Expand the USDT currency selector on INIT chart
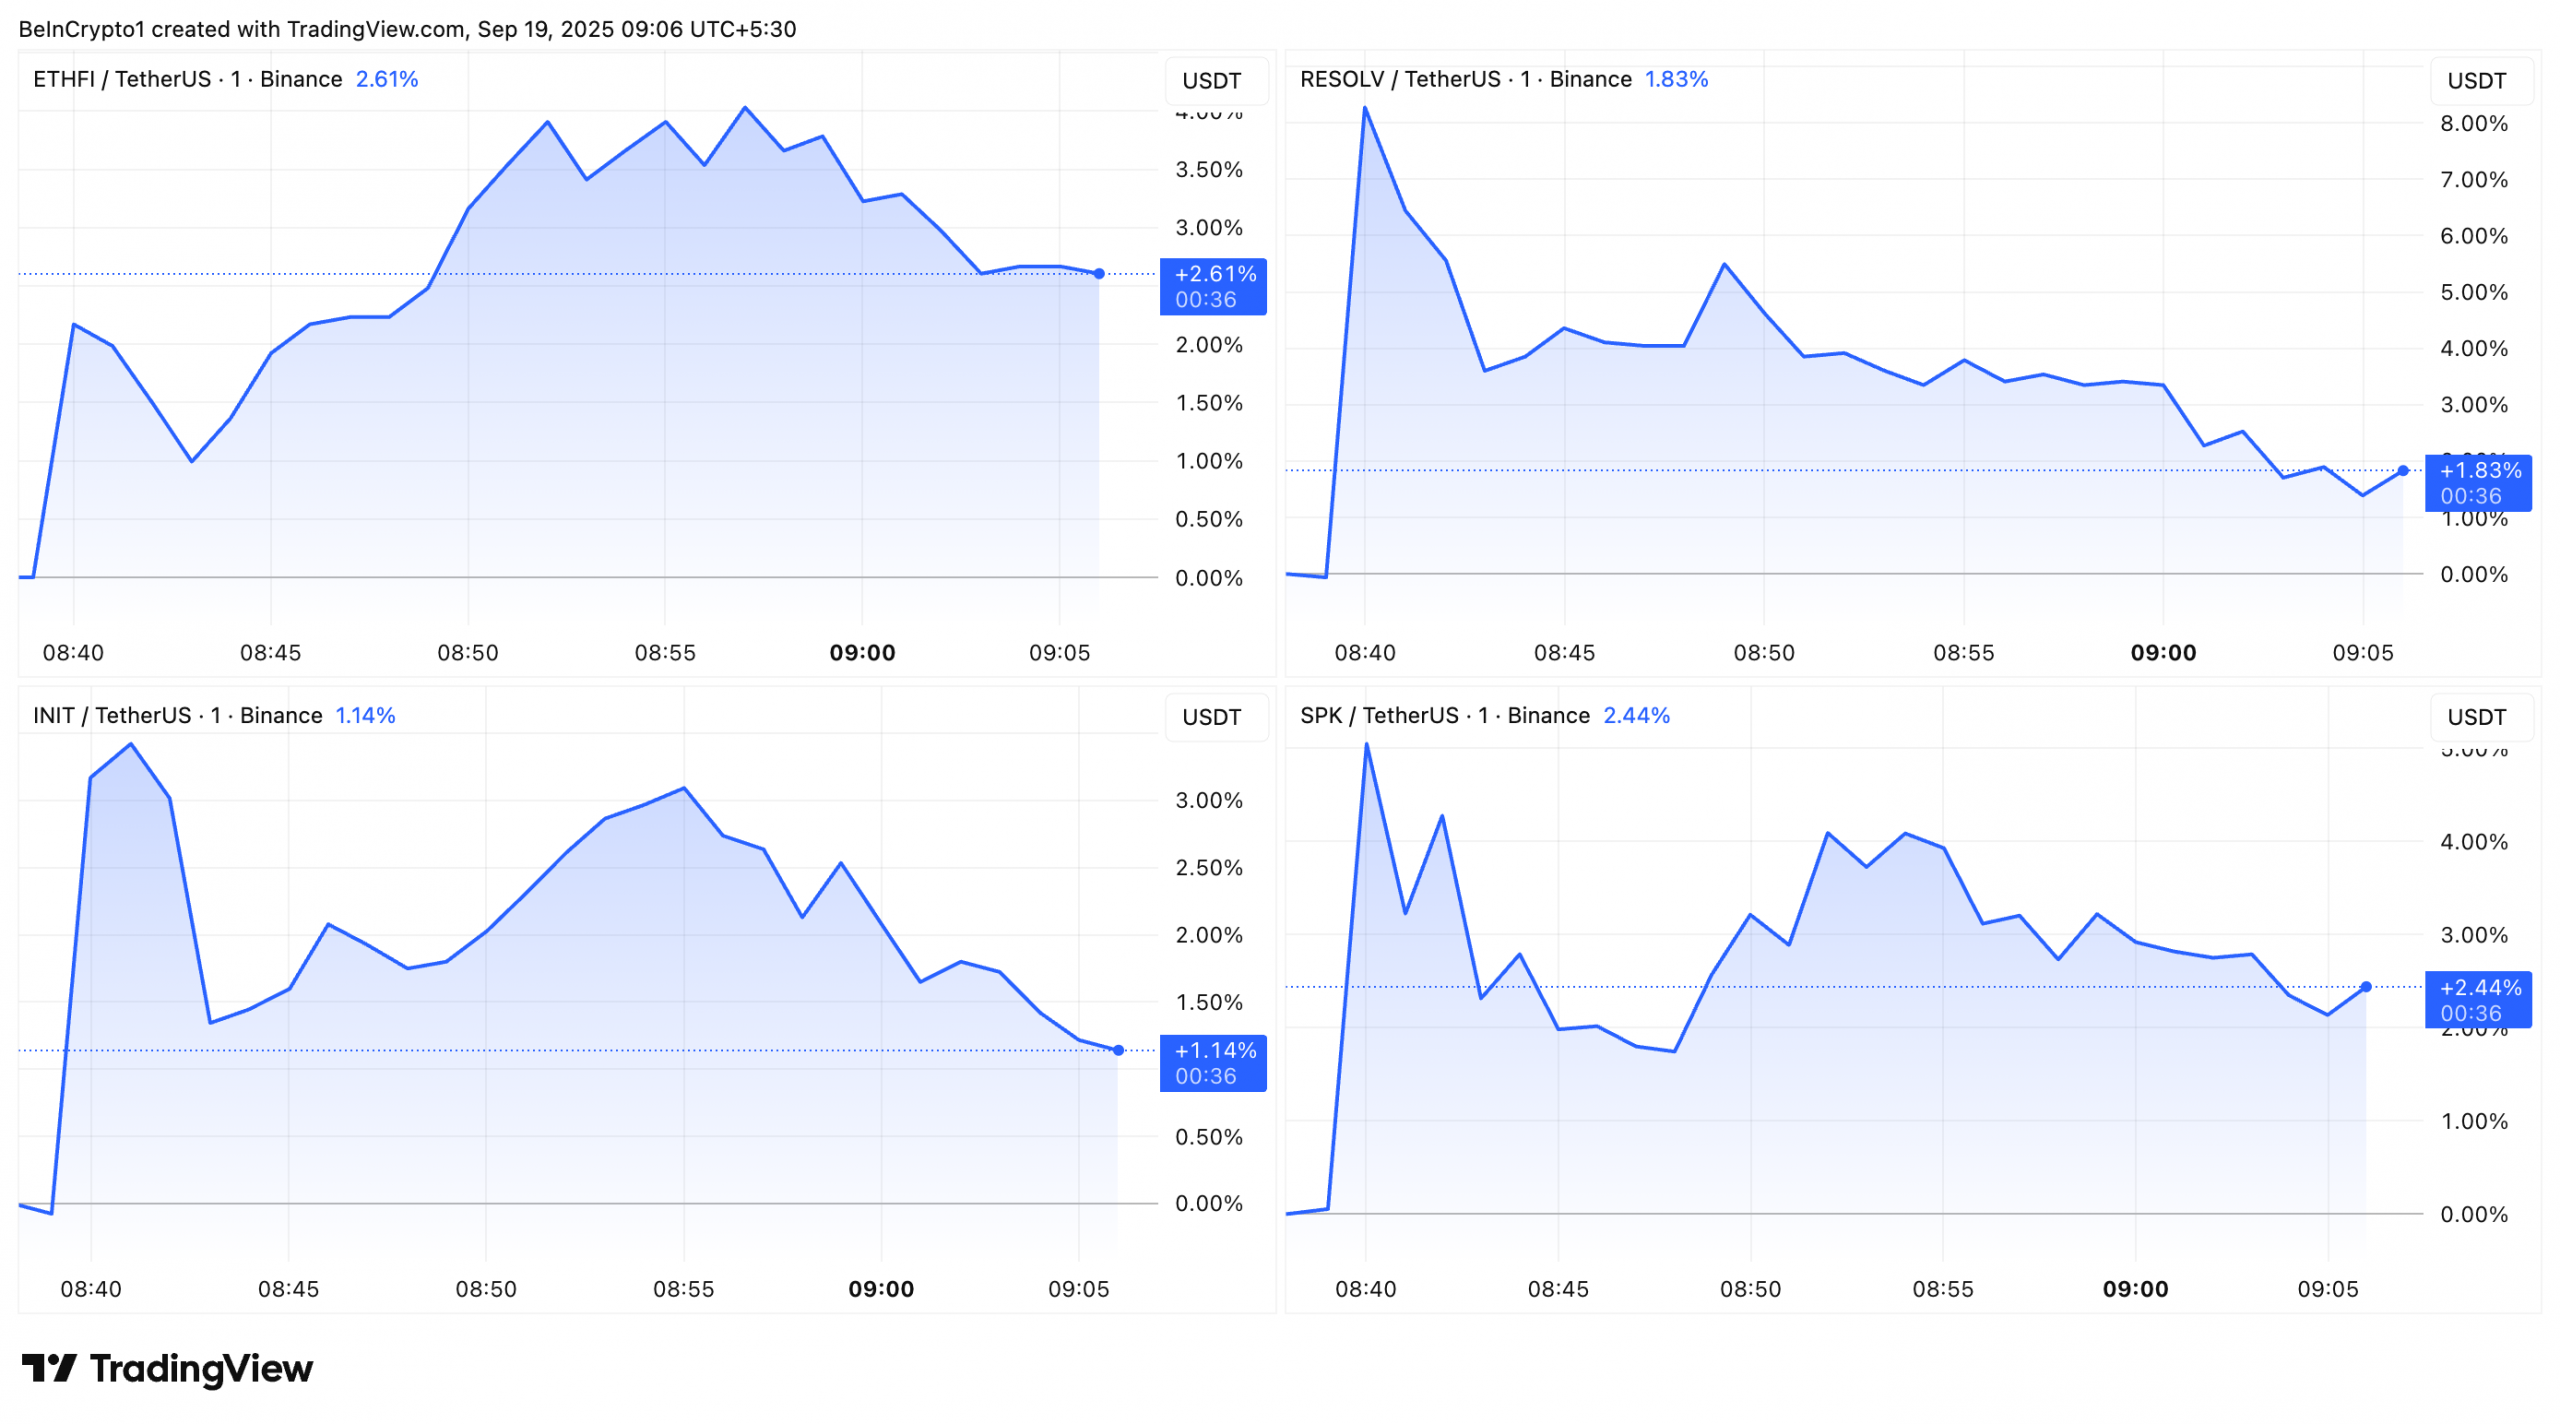The height and width of the screenshot is (1424, 2560). pos(1211,717)
